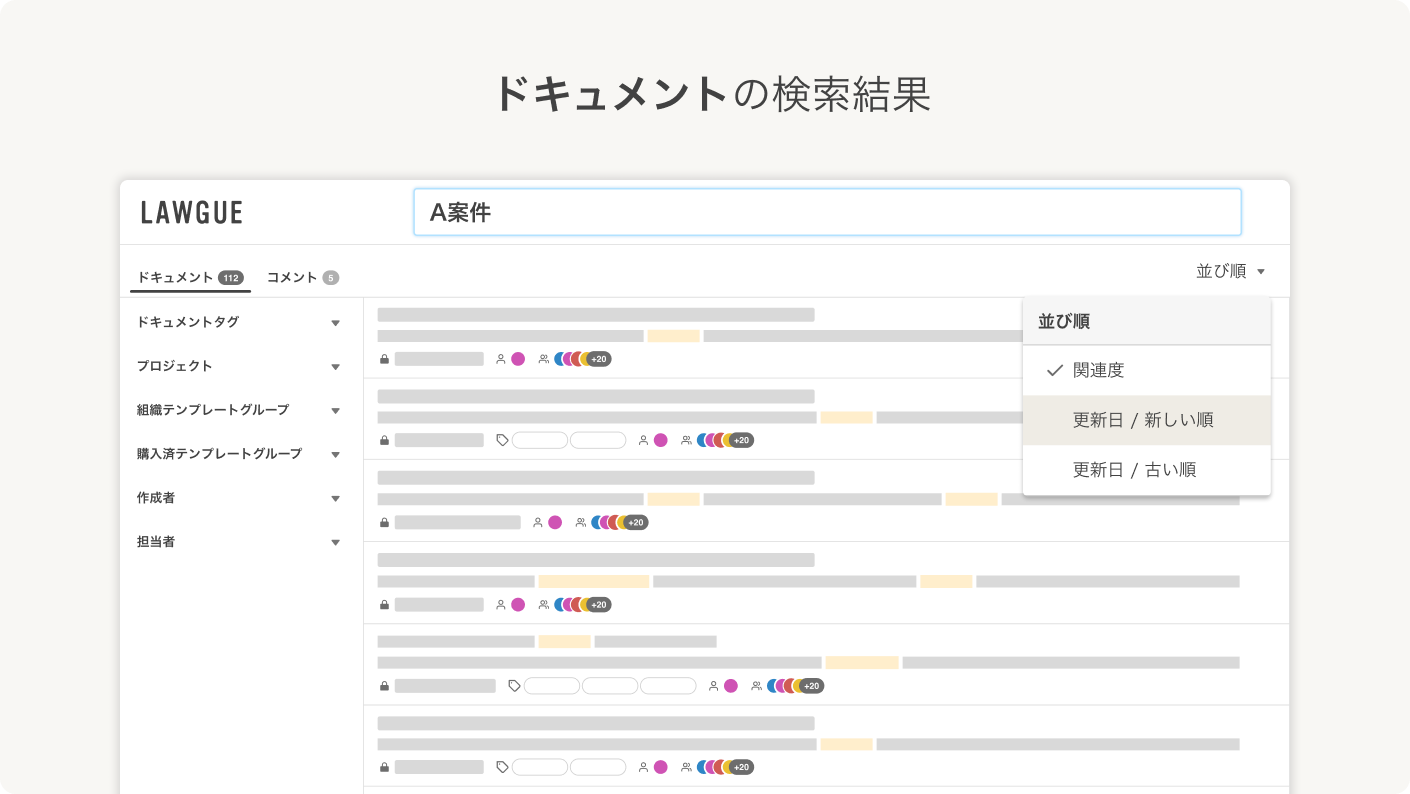Click the pink owner avatar on the first result
Screen dimensions: 1410x794
click(x=518, y=358)
